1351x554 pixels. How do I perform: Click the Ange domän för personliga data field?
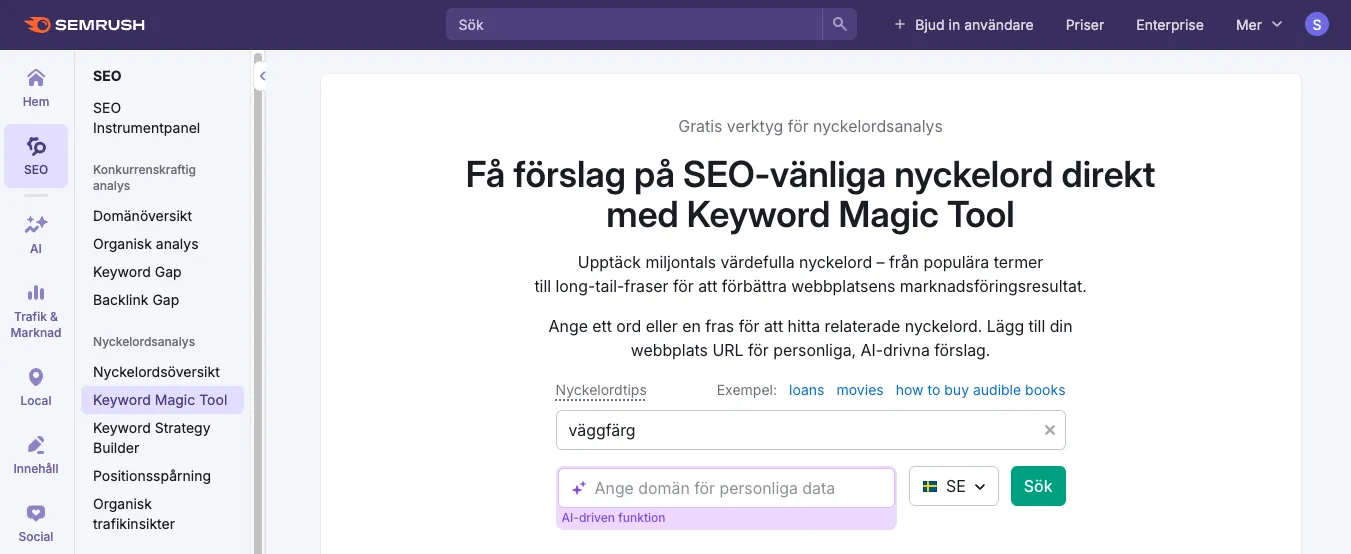coord(726,488)
